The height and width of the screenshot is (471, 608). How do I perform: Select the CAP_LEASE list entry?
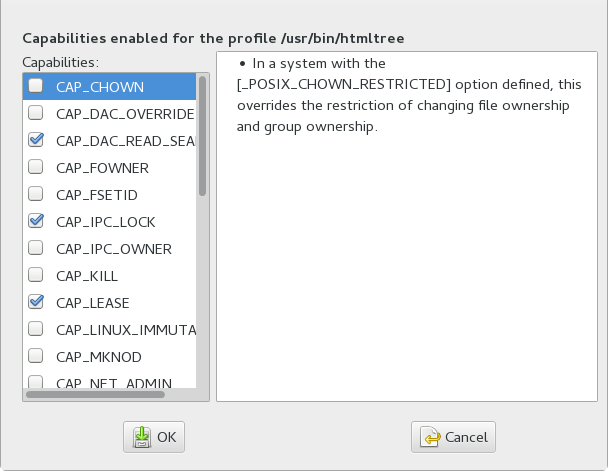pyautogui.click(x=92, y=302)
